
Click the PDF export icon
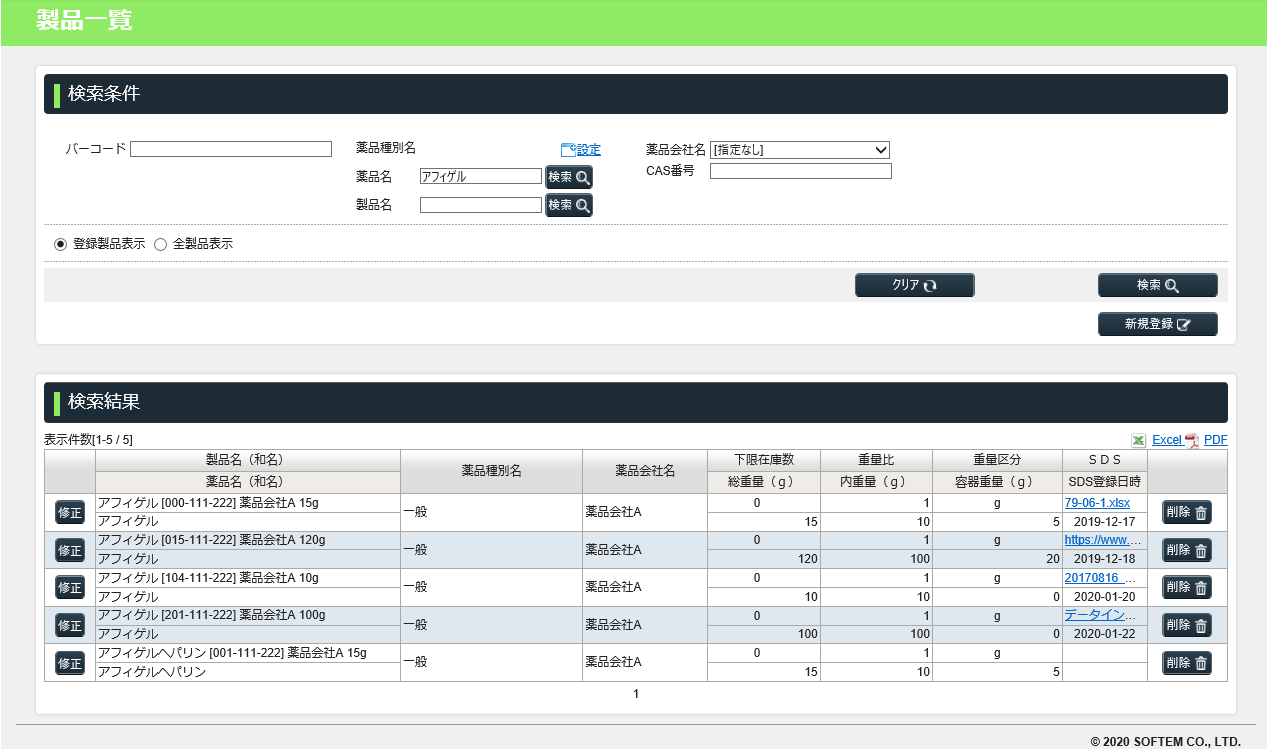(x=1192, y=441)
